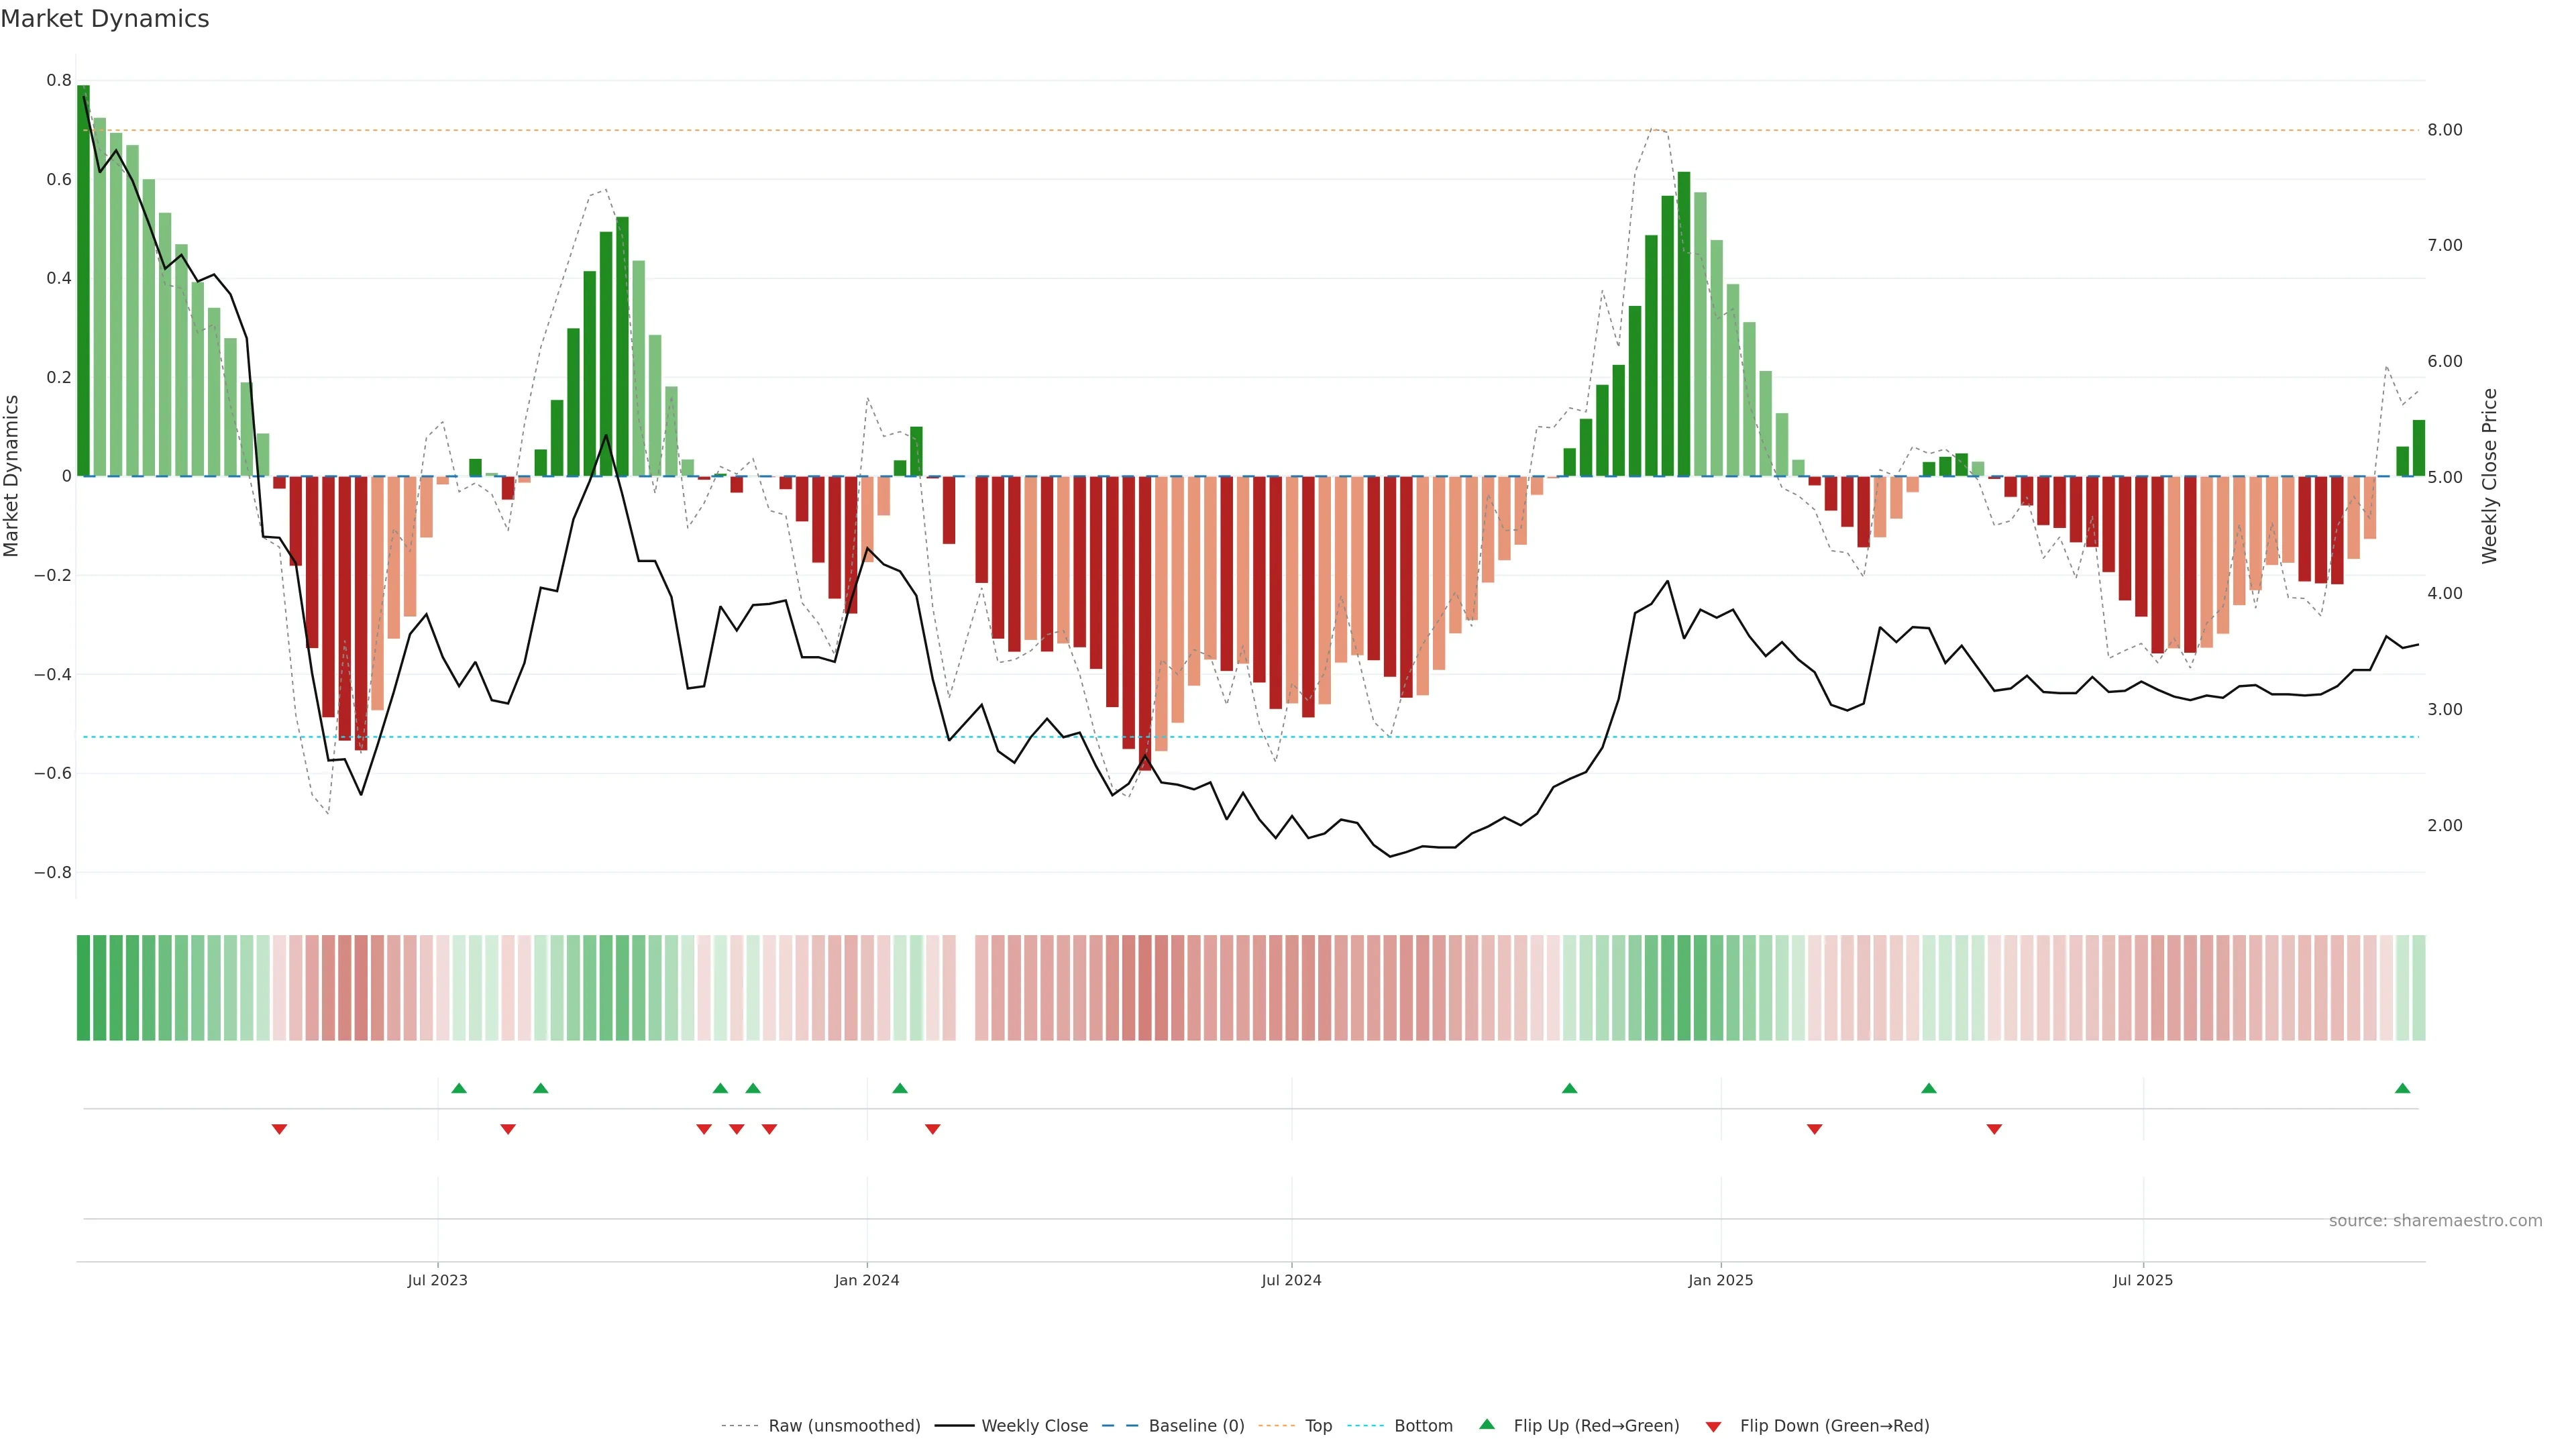Click the darkest green heatmap cell near Jan 2025
The width and height of the screenshot is (2576, 1449).
[1684, 988]
